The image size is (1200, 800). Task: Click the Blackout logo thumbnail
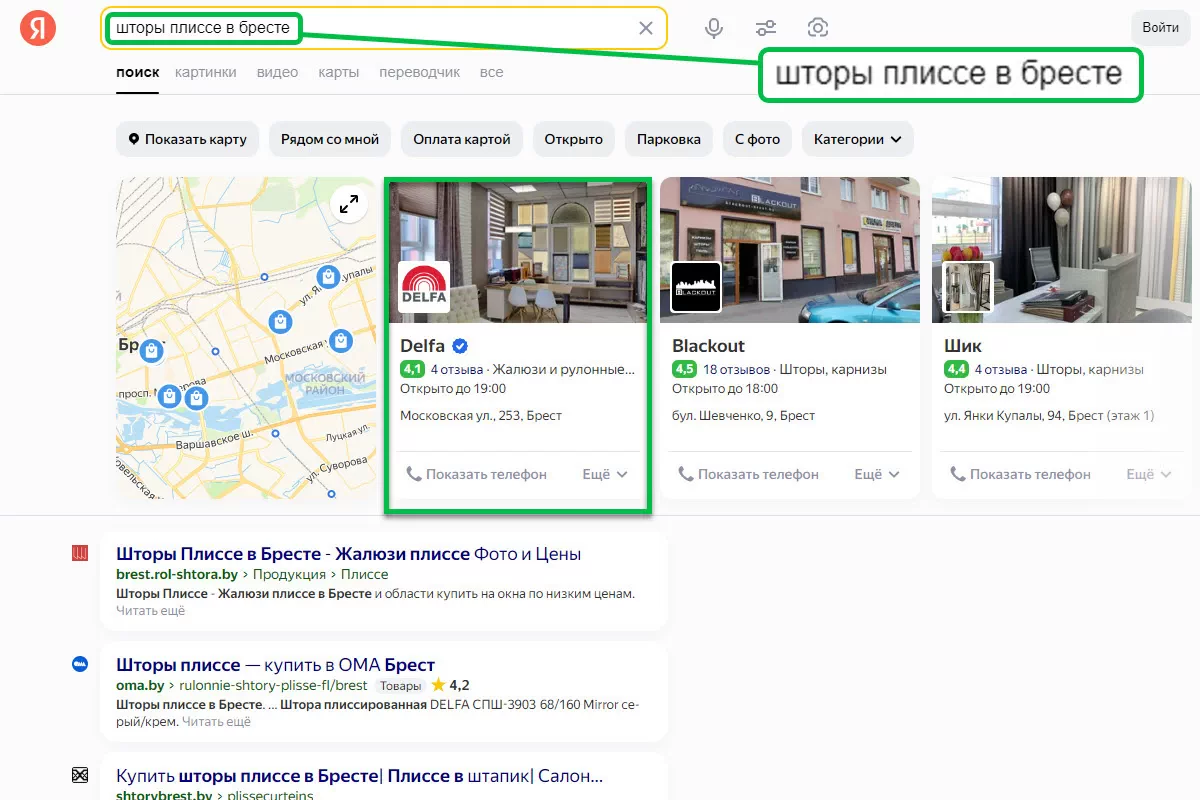695,288
